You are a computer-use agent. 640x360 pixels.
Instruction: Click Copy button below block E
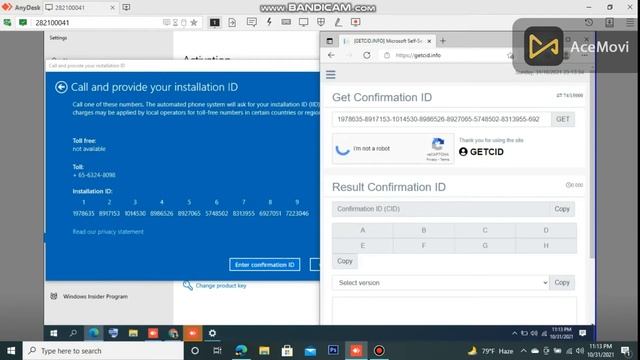click(345, 261)
